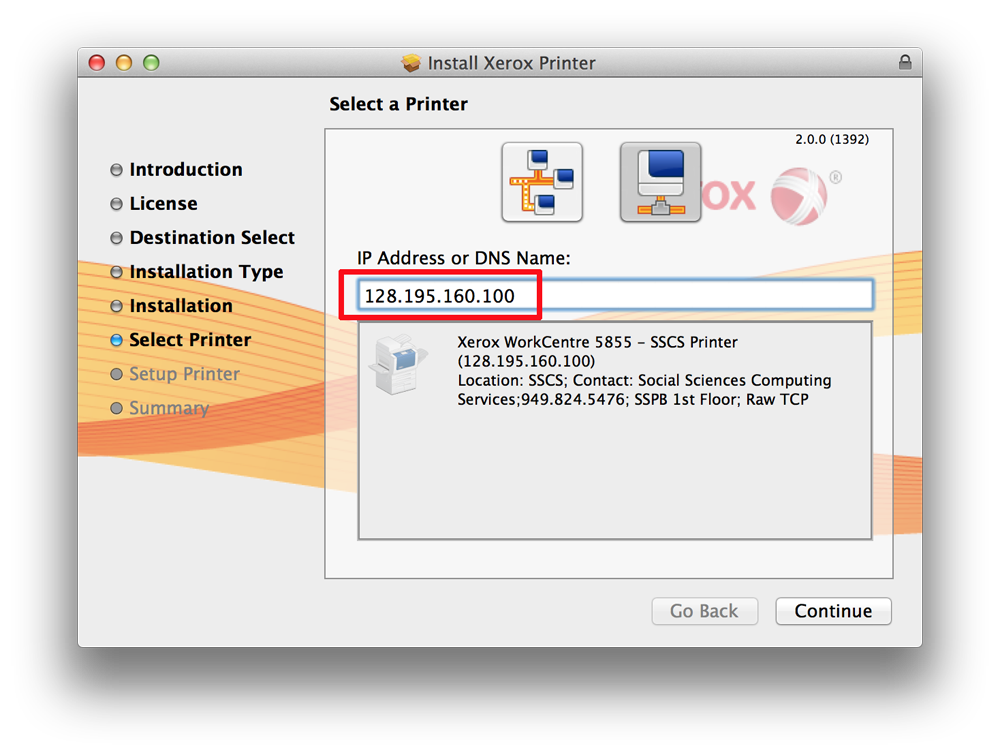Choose the Installation Type step

206,272
